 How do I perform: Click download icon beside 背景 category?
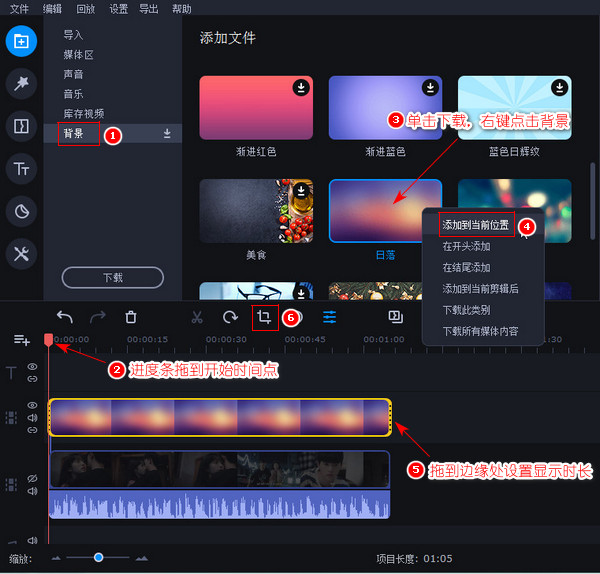pos(167,133)
